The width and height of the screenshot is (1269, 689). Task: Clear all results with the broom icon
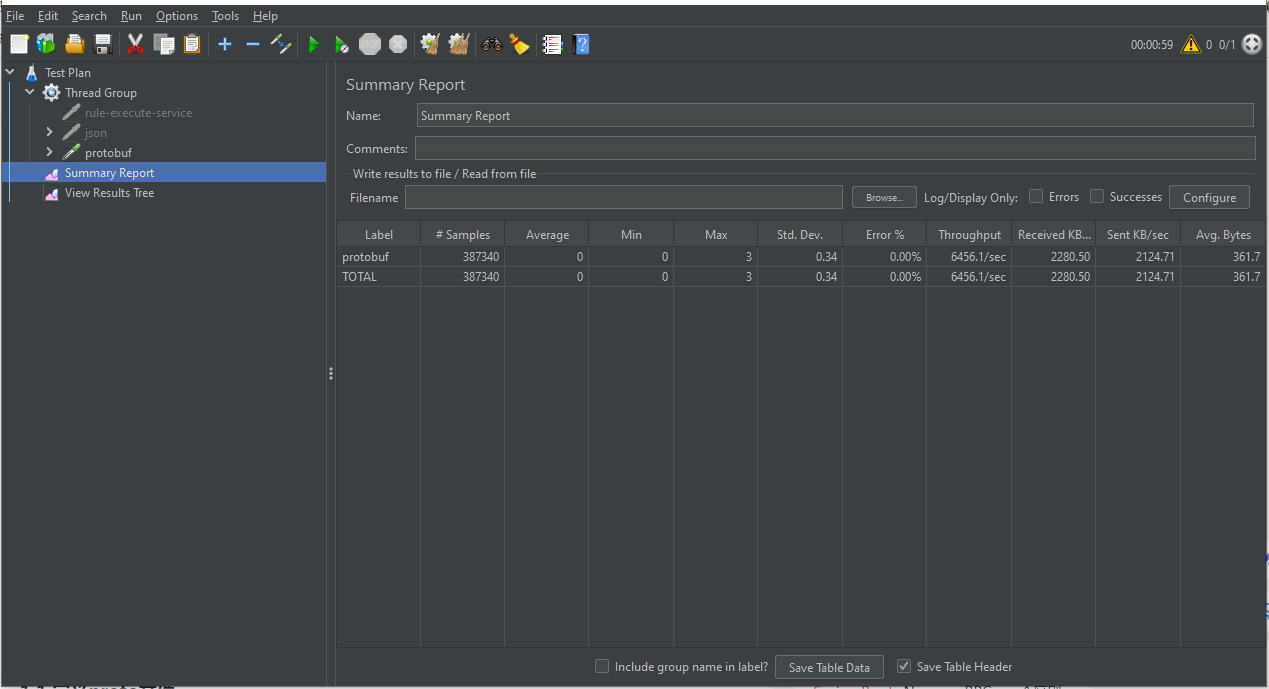[457, 44]
